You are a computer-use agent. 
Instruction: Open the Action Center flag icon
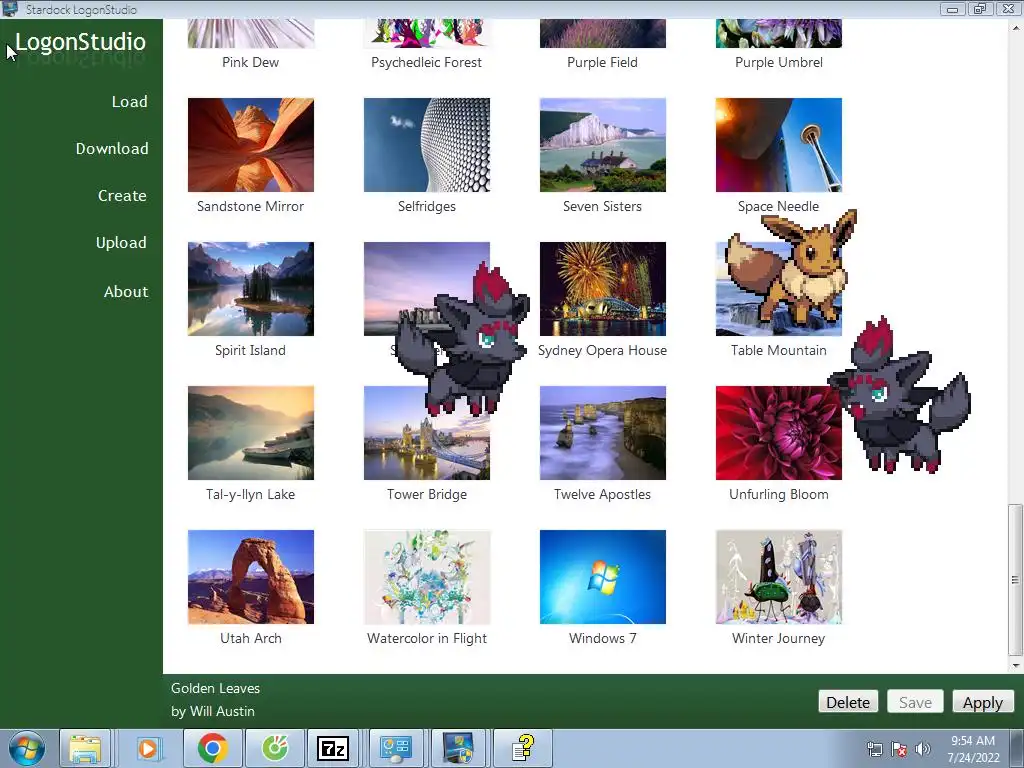click(899, 749)
